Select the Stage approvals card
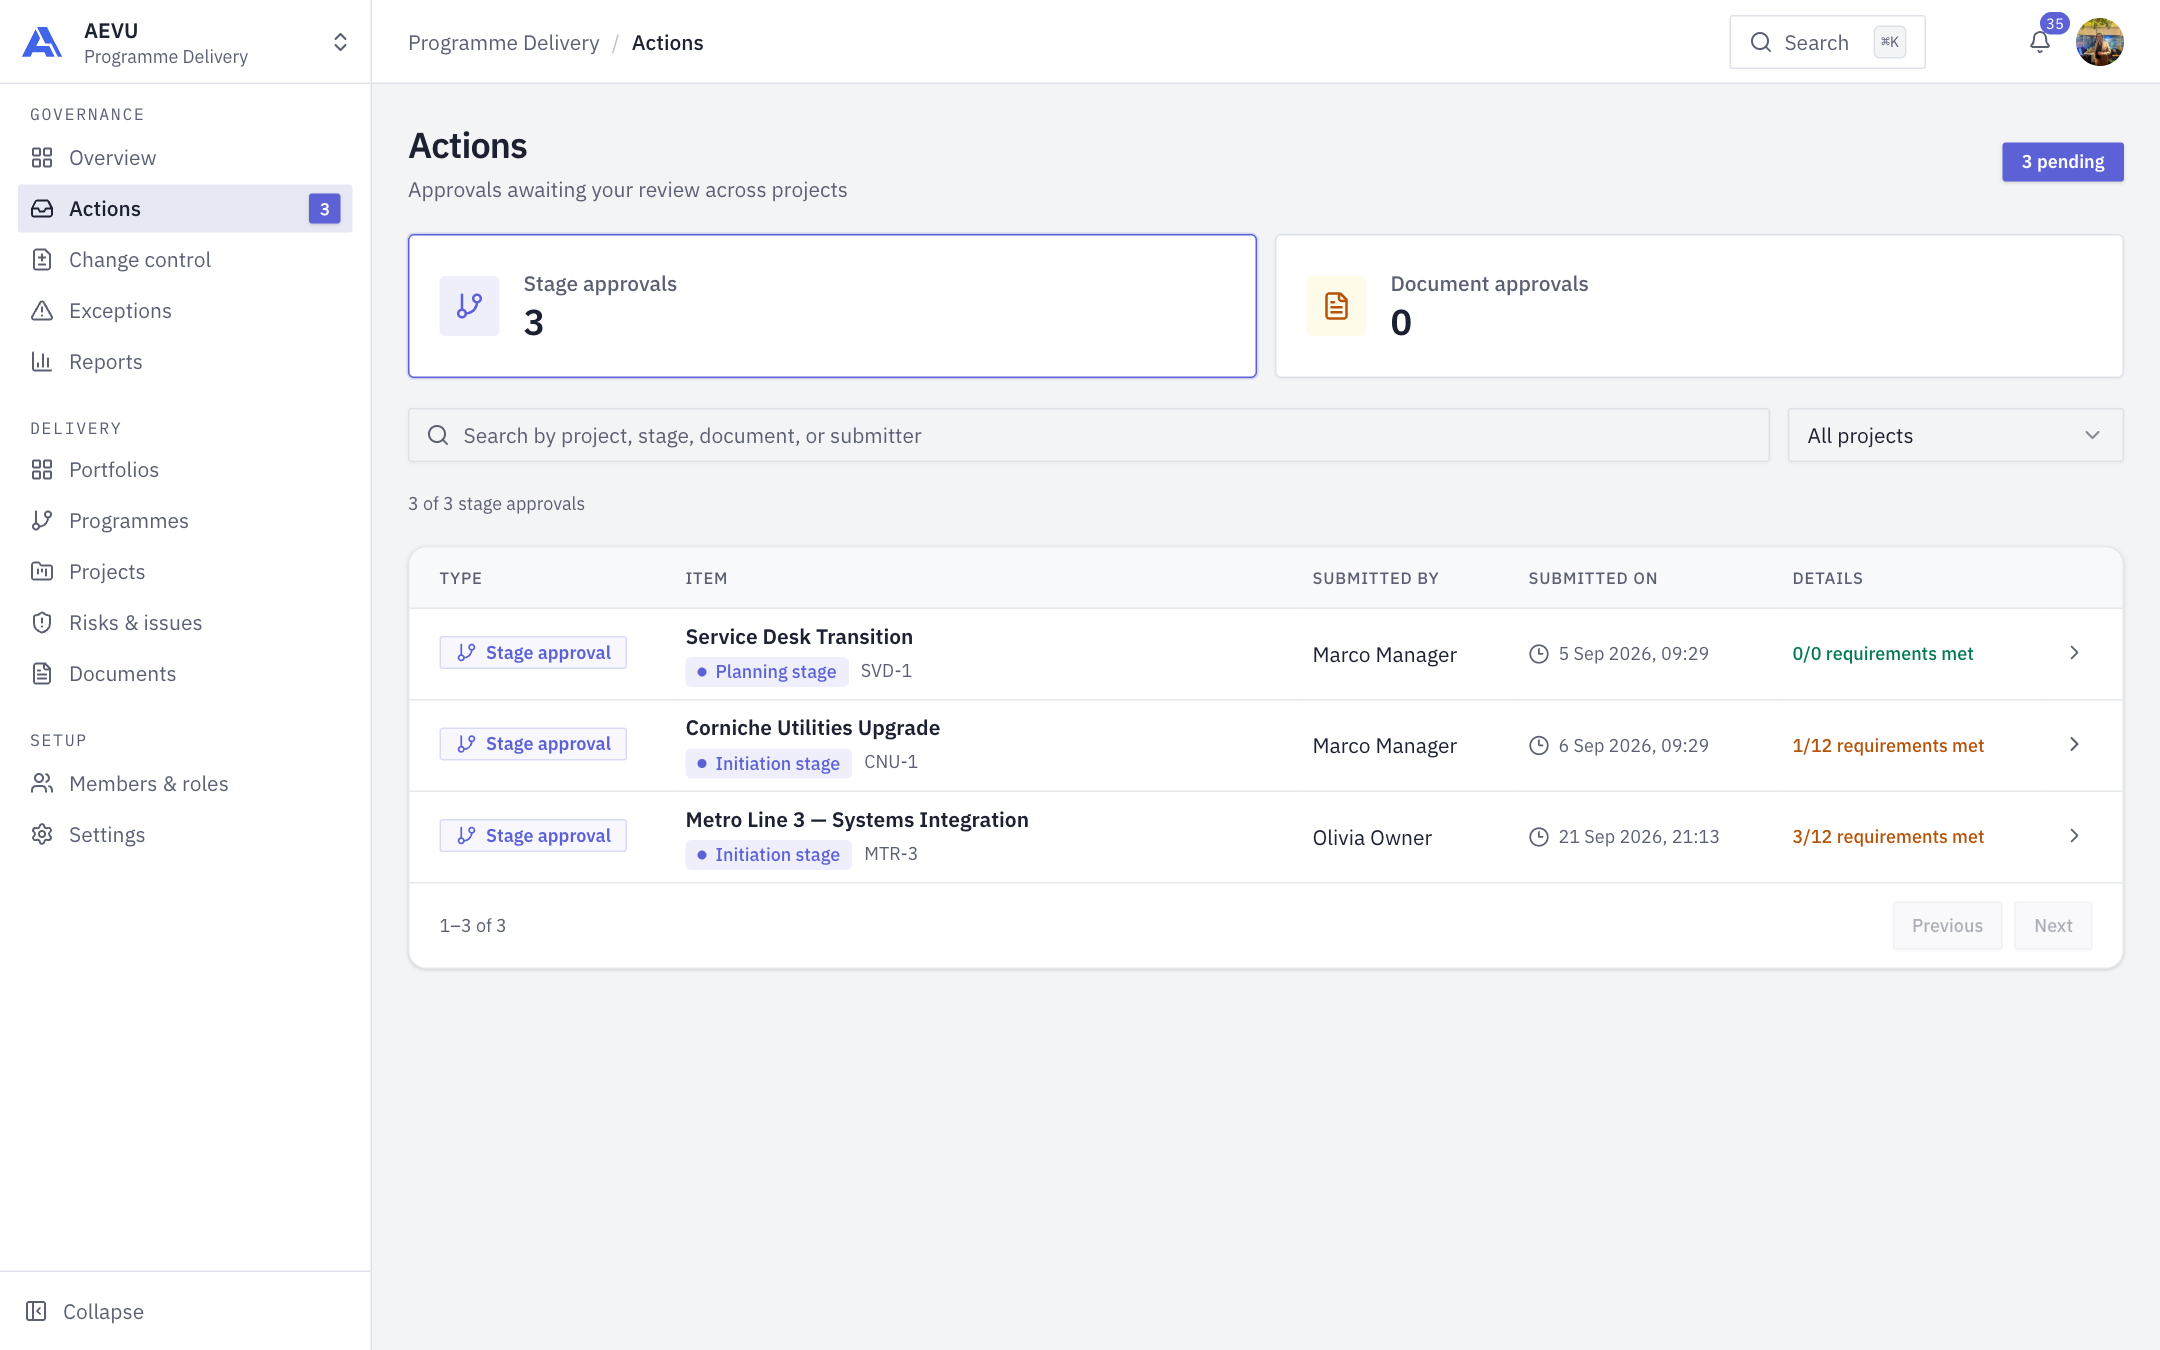The width and height of the screenshot is (2160, 1350). coord(832,306)
